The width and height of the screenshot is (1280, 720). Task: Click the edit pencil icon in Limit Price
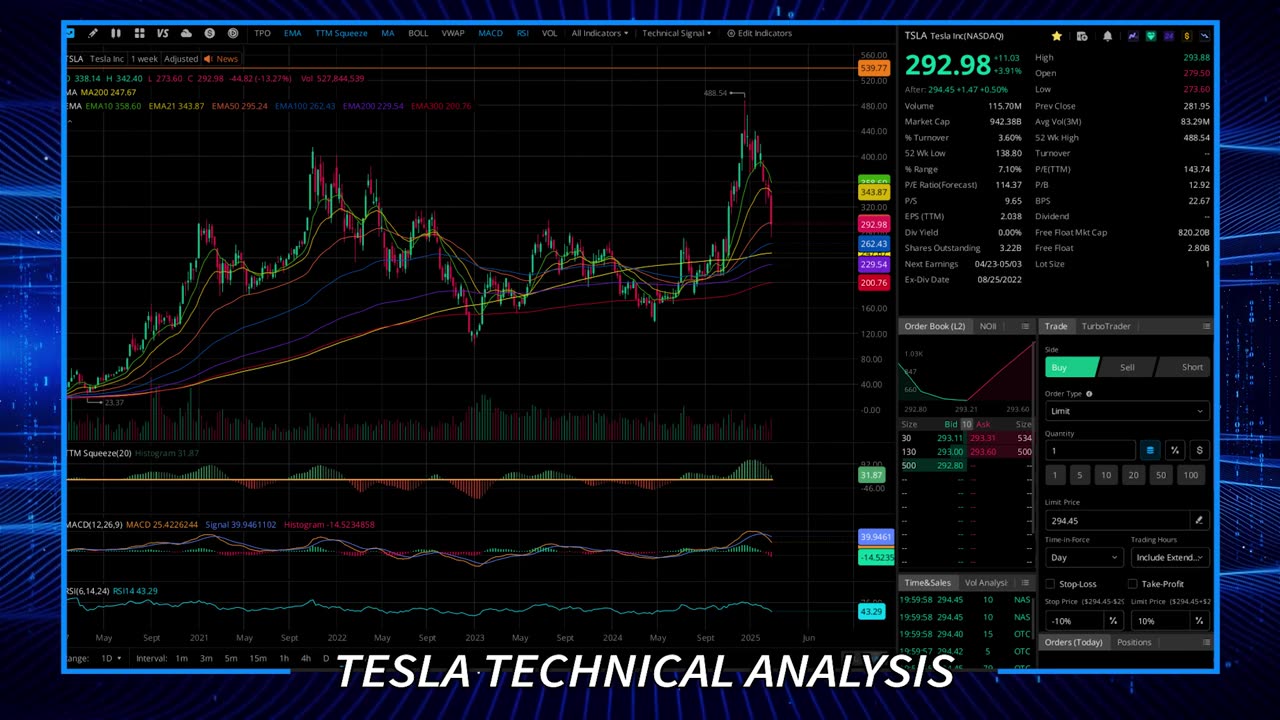[1198, 520]
